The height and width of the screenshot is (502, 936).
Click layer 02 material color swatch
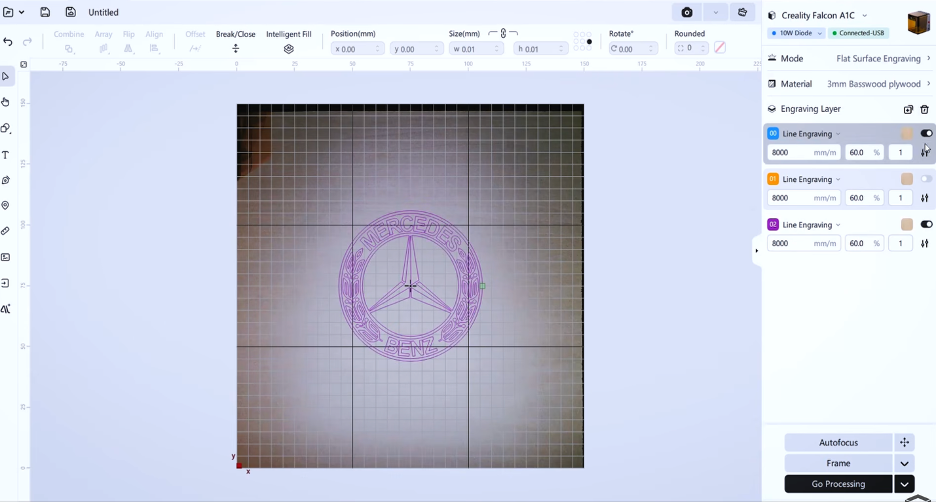(x=907, y=224)
